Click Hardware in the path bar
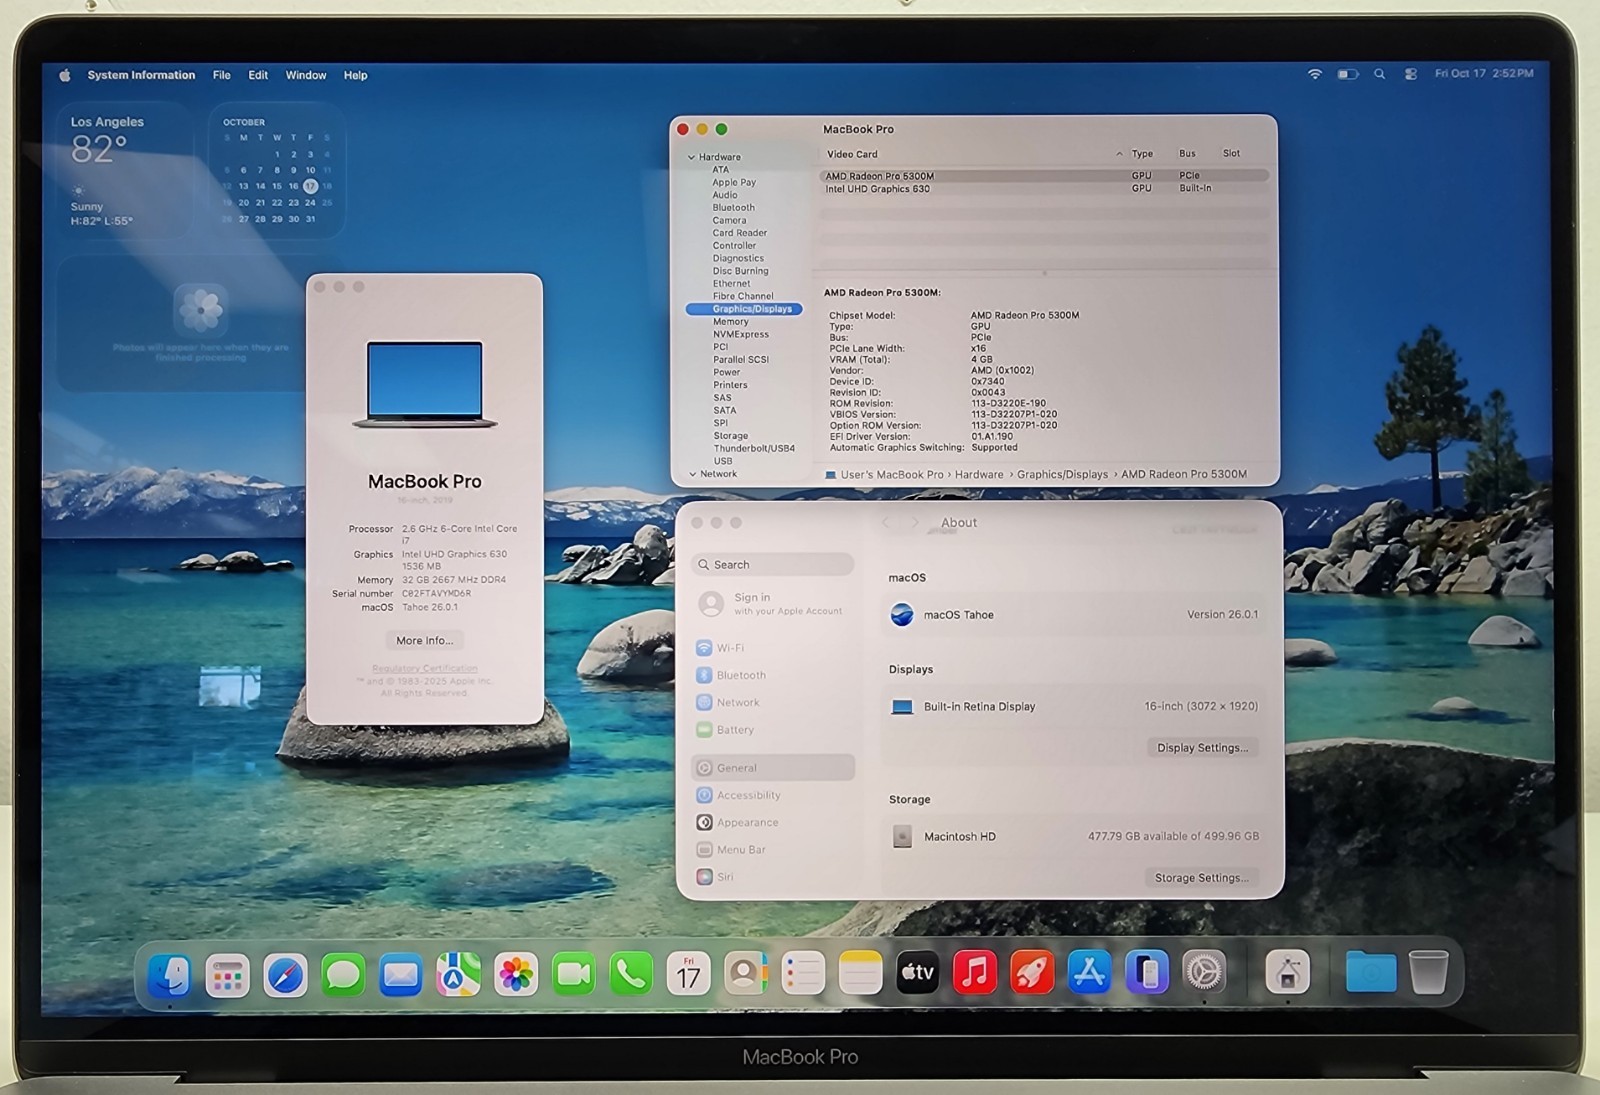 click(979, 475)
